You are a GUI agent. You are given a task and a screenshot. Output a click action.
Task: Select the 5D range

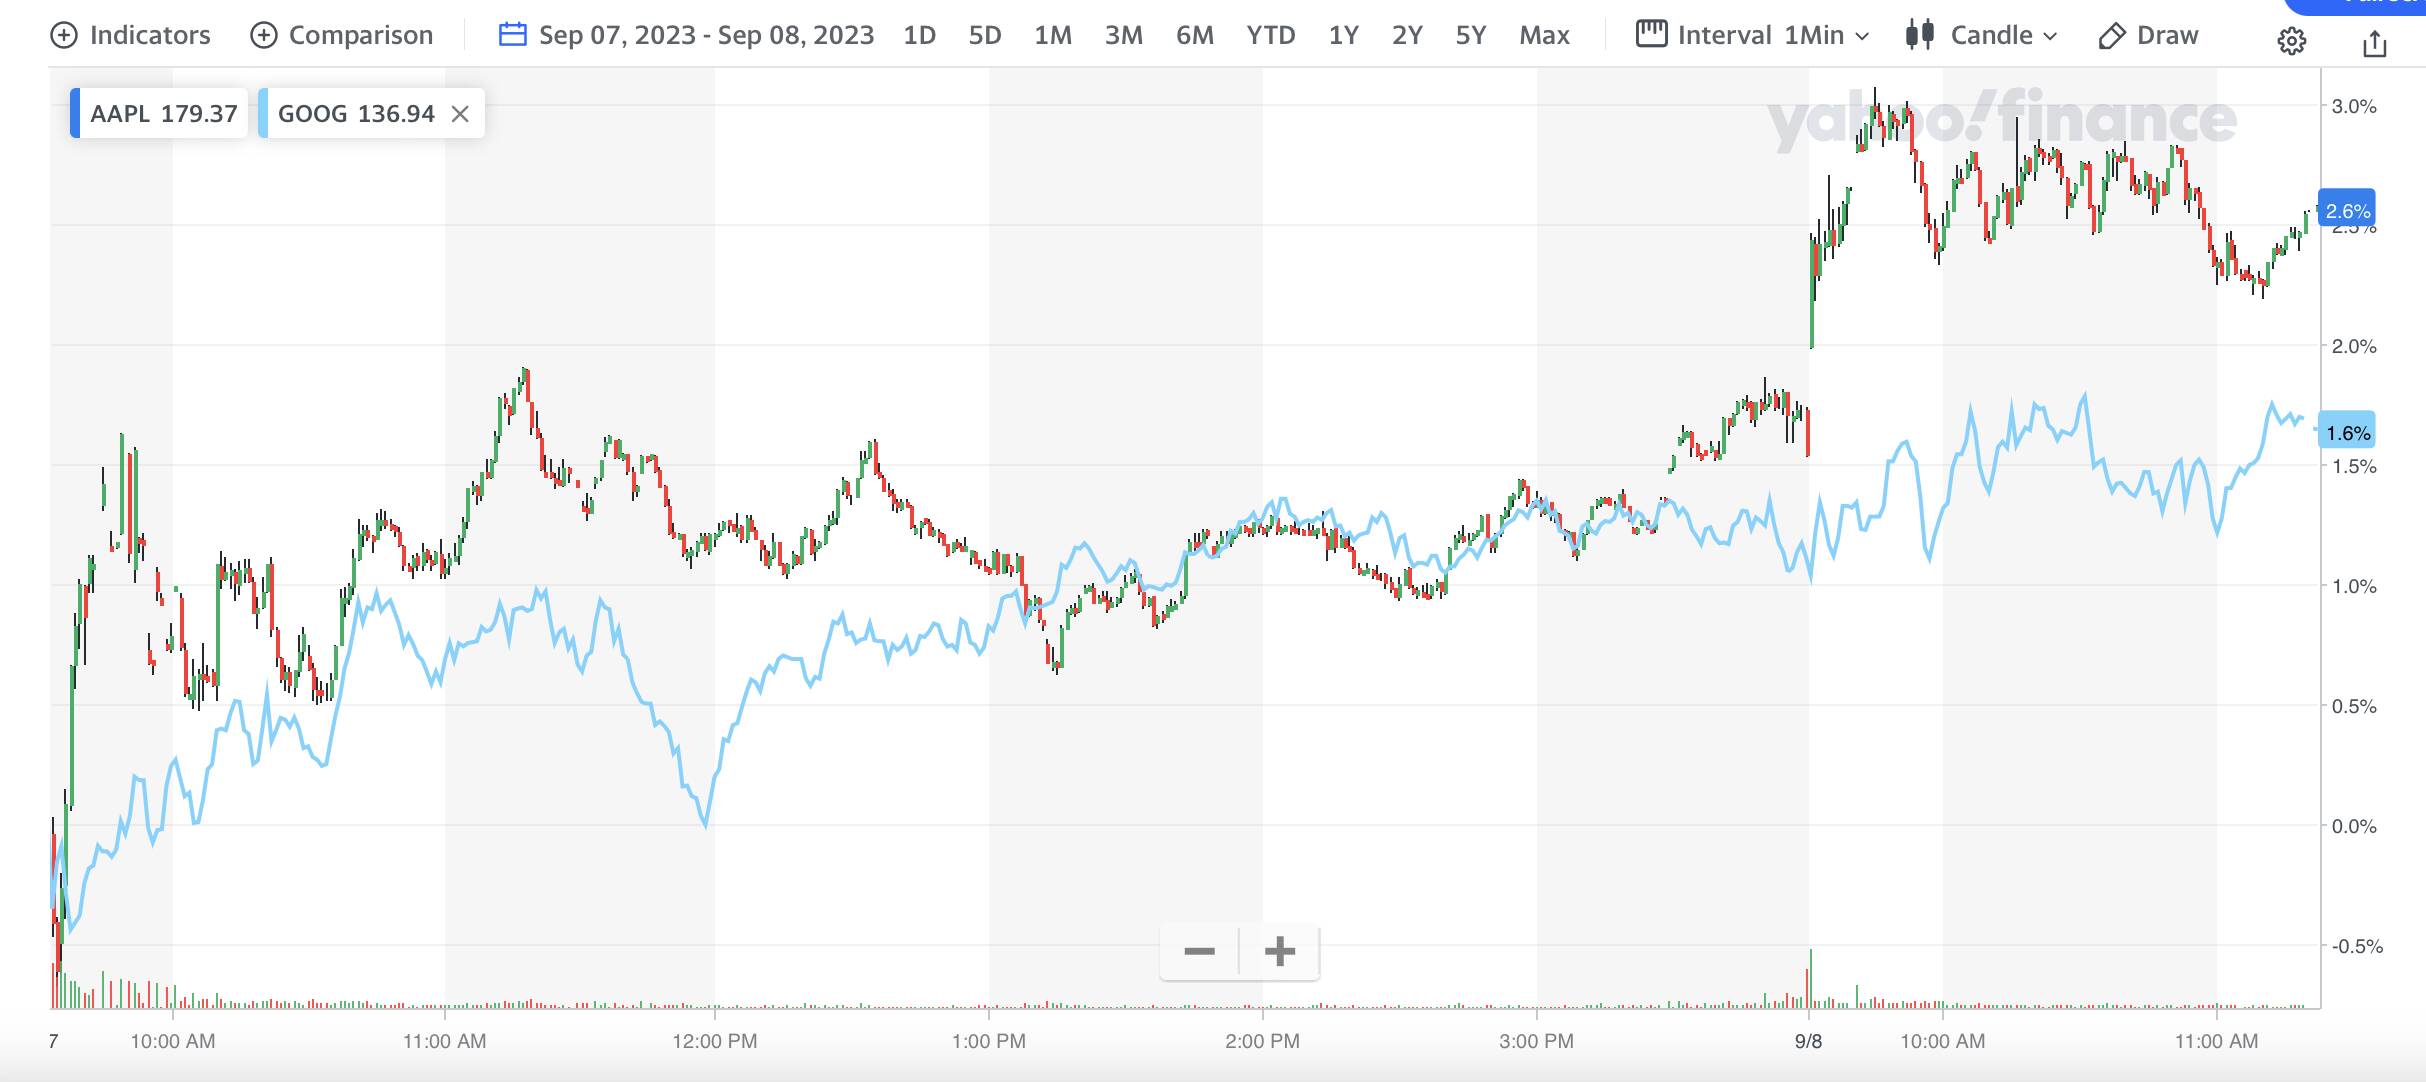point(985,36)
